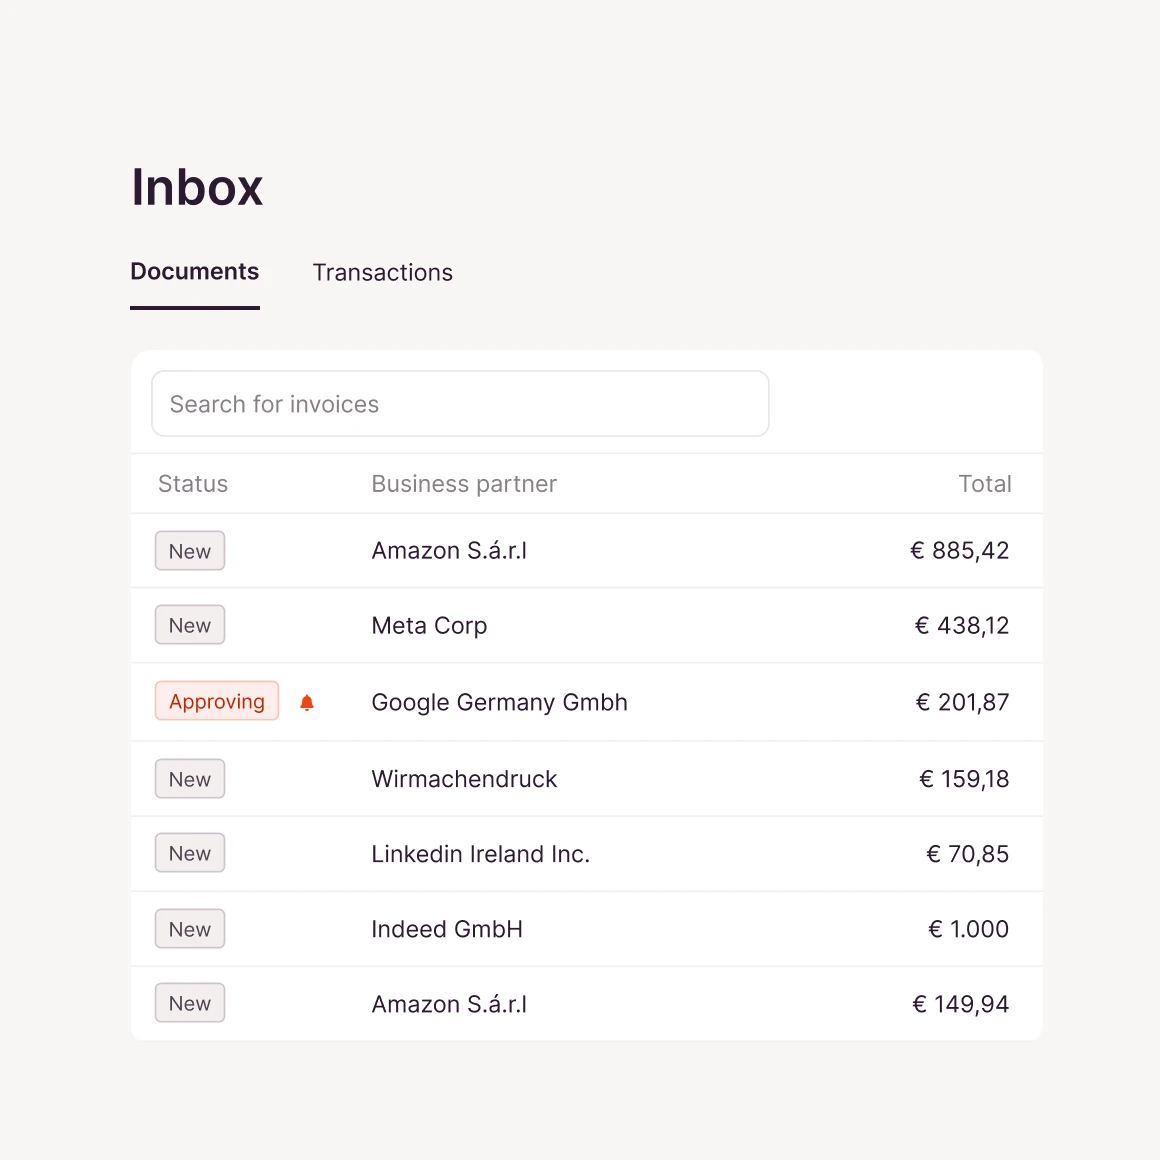Sort by Business partner column header
The width and height of the screenshot is (1160, 1160).
464,484
